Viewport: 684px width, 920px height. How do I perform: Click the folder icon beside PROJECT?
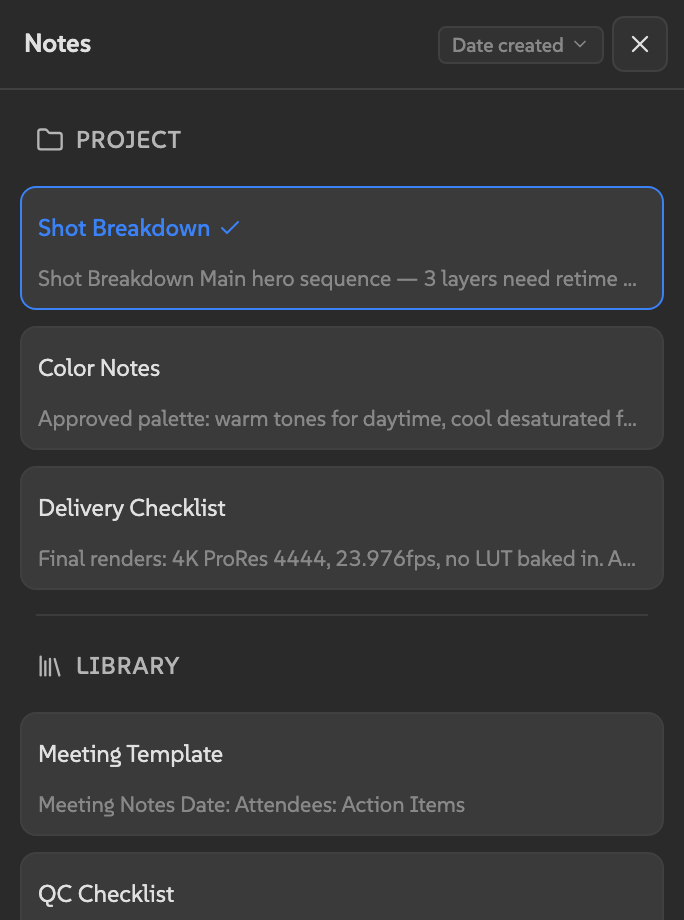pos(49,139)
